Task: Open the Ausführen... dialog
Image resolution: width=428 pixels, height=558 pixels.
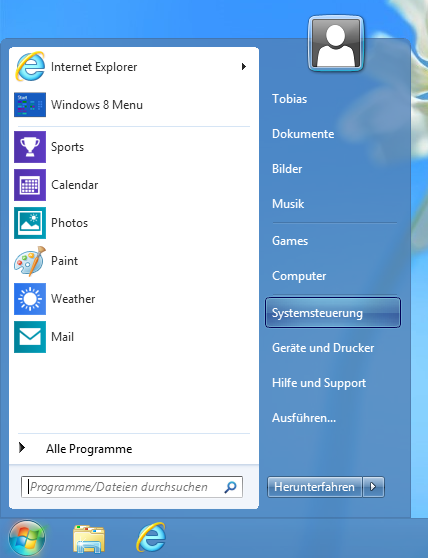Action: coord(304,418)
